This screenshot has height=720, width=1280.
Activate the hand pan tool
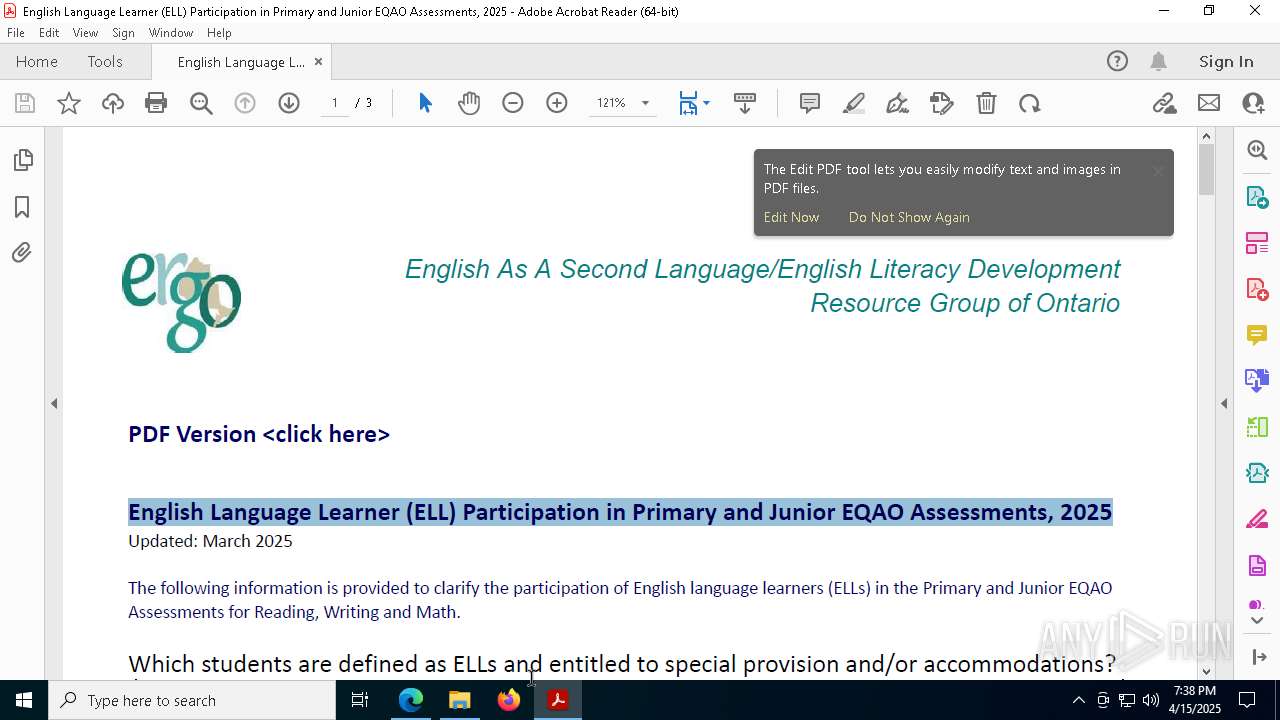469,103
